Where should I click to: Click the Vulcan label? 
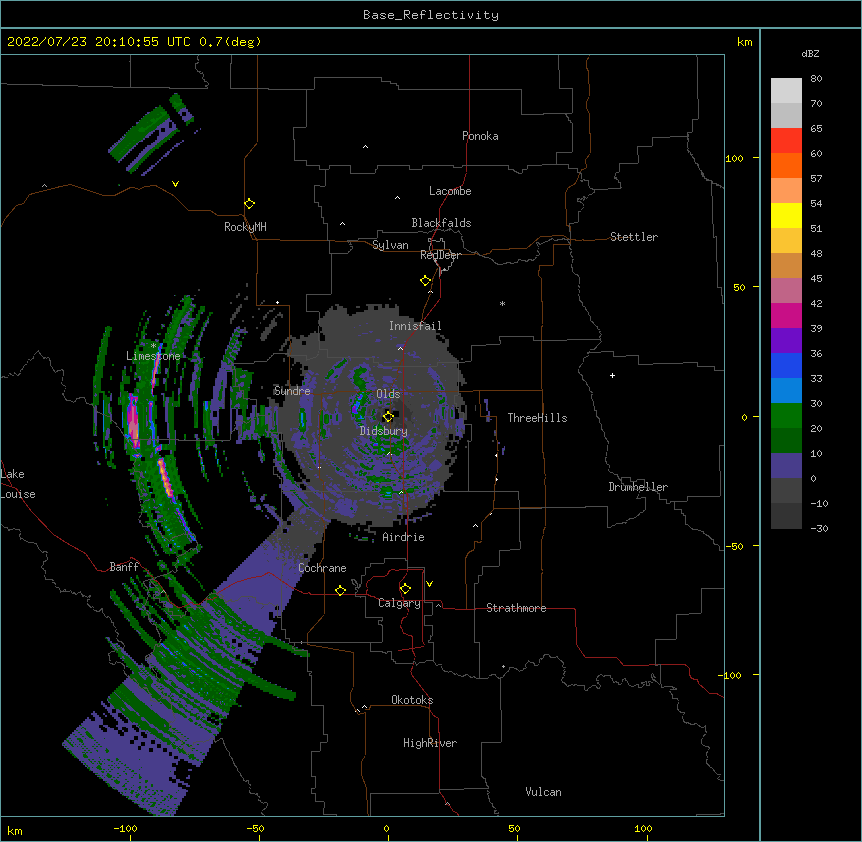tap(544, 792)
